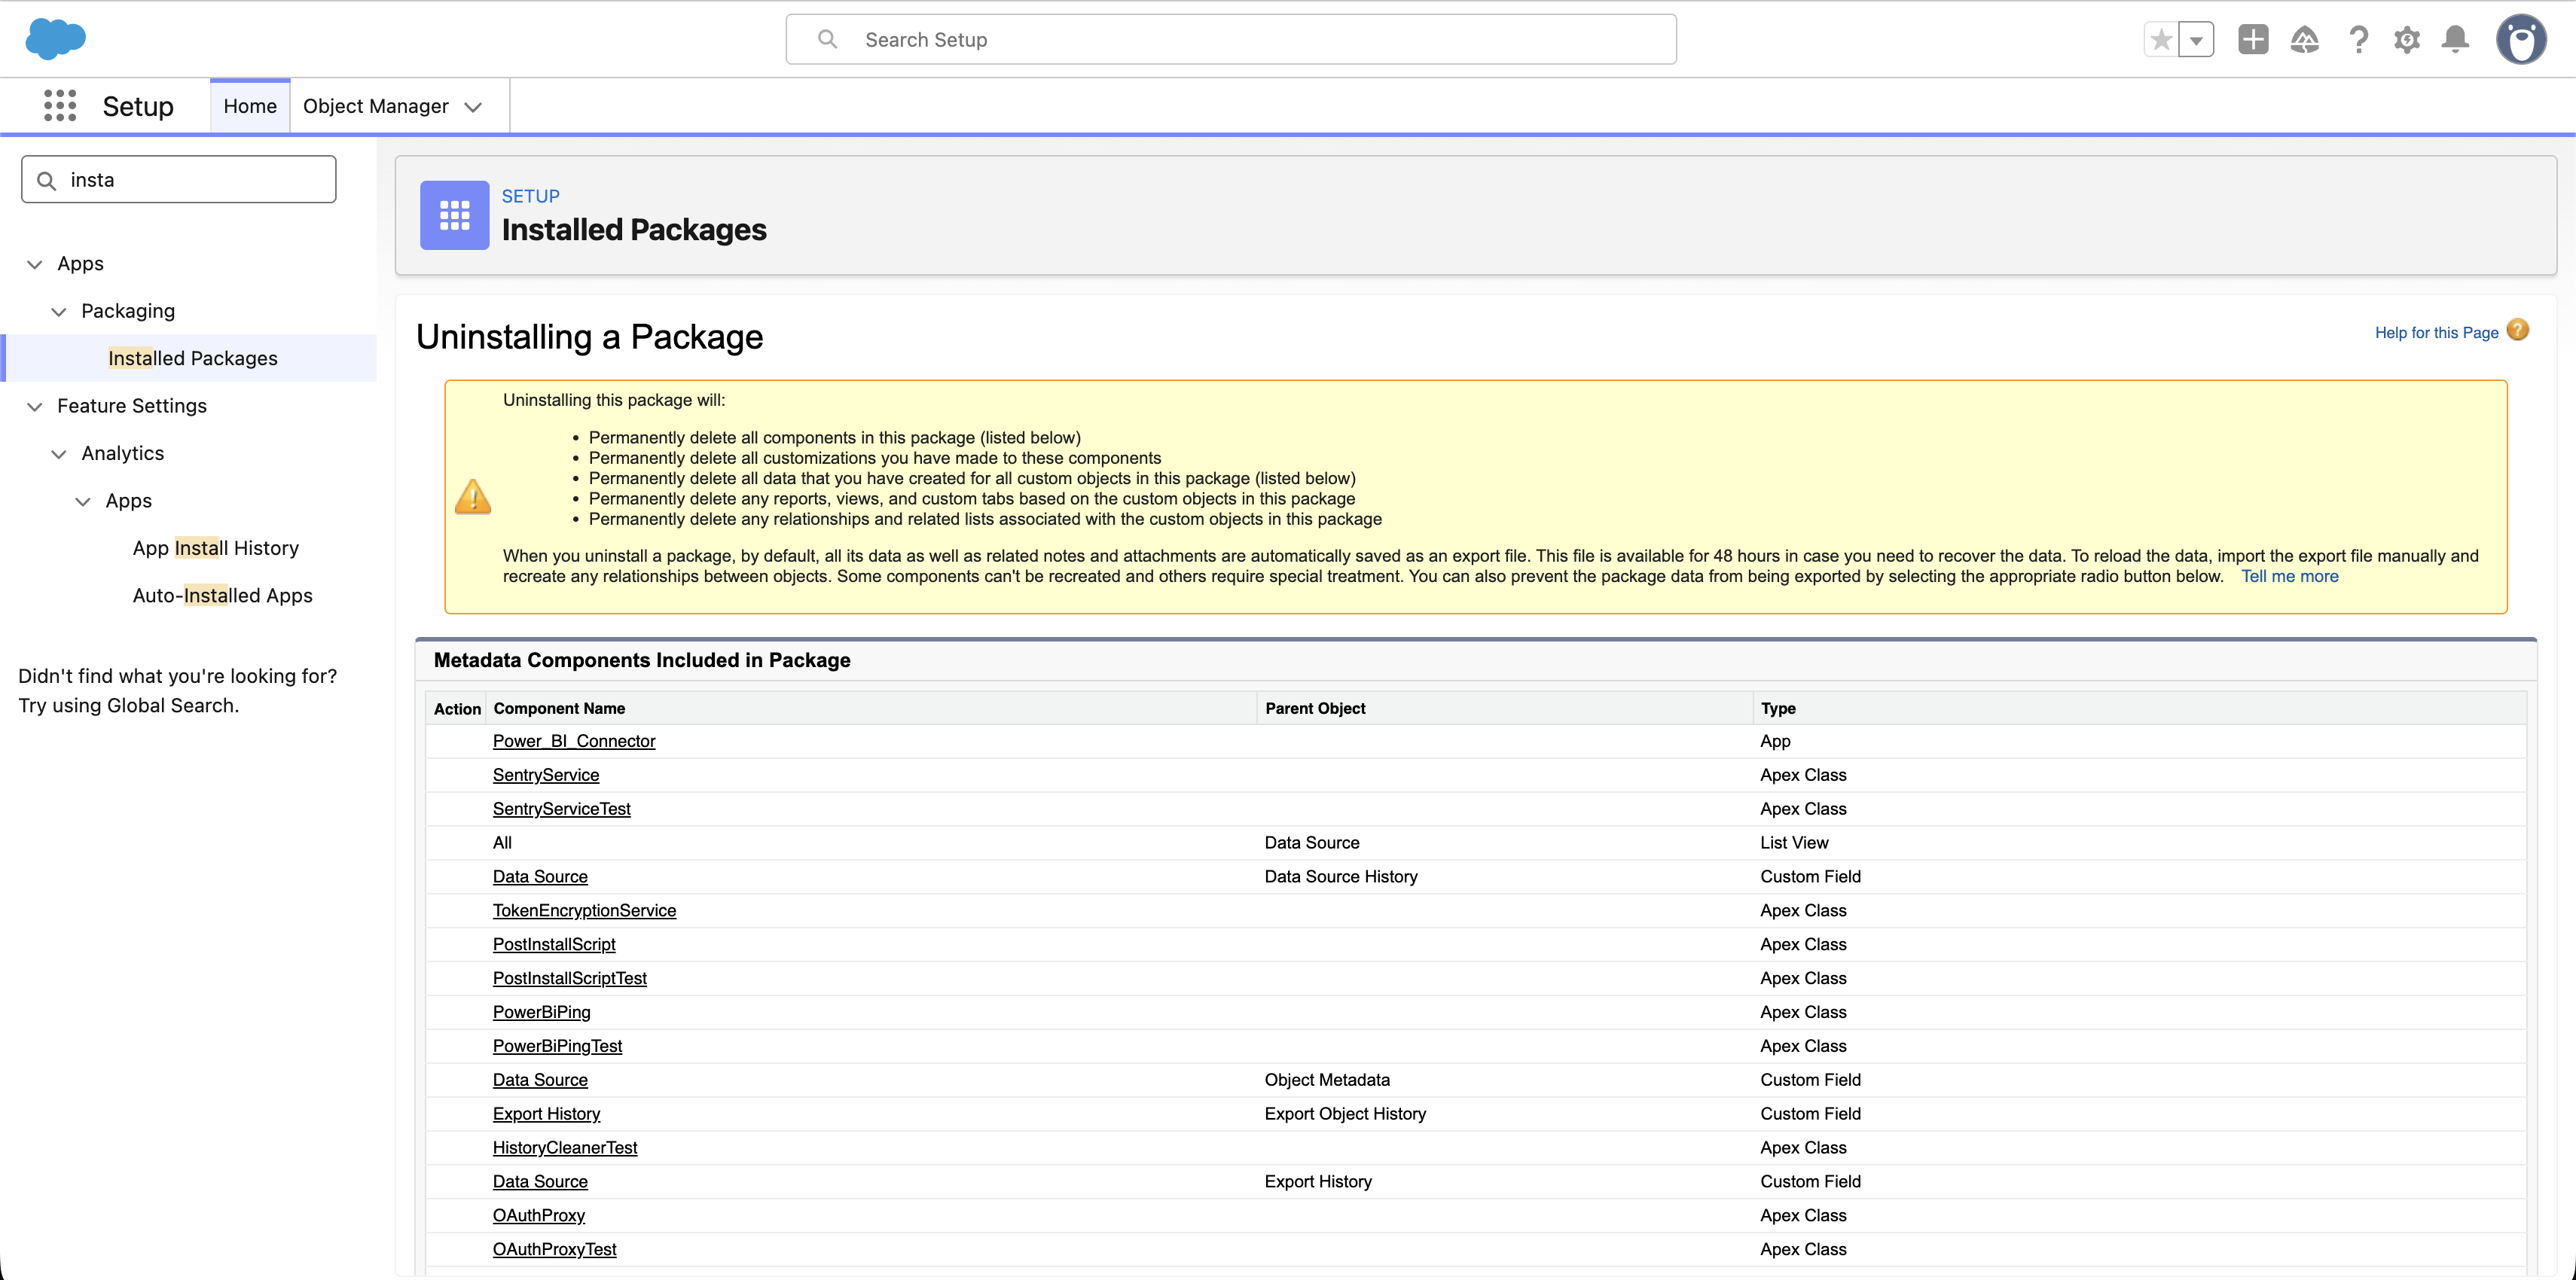Open Data Source link in Object Metadata row
Image resolution: width=2576 pixels, height=1280 pixels.
click(540, 1081)
